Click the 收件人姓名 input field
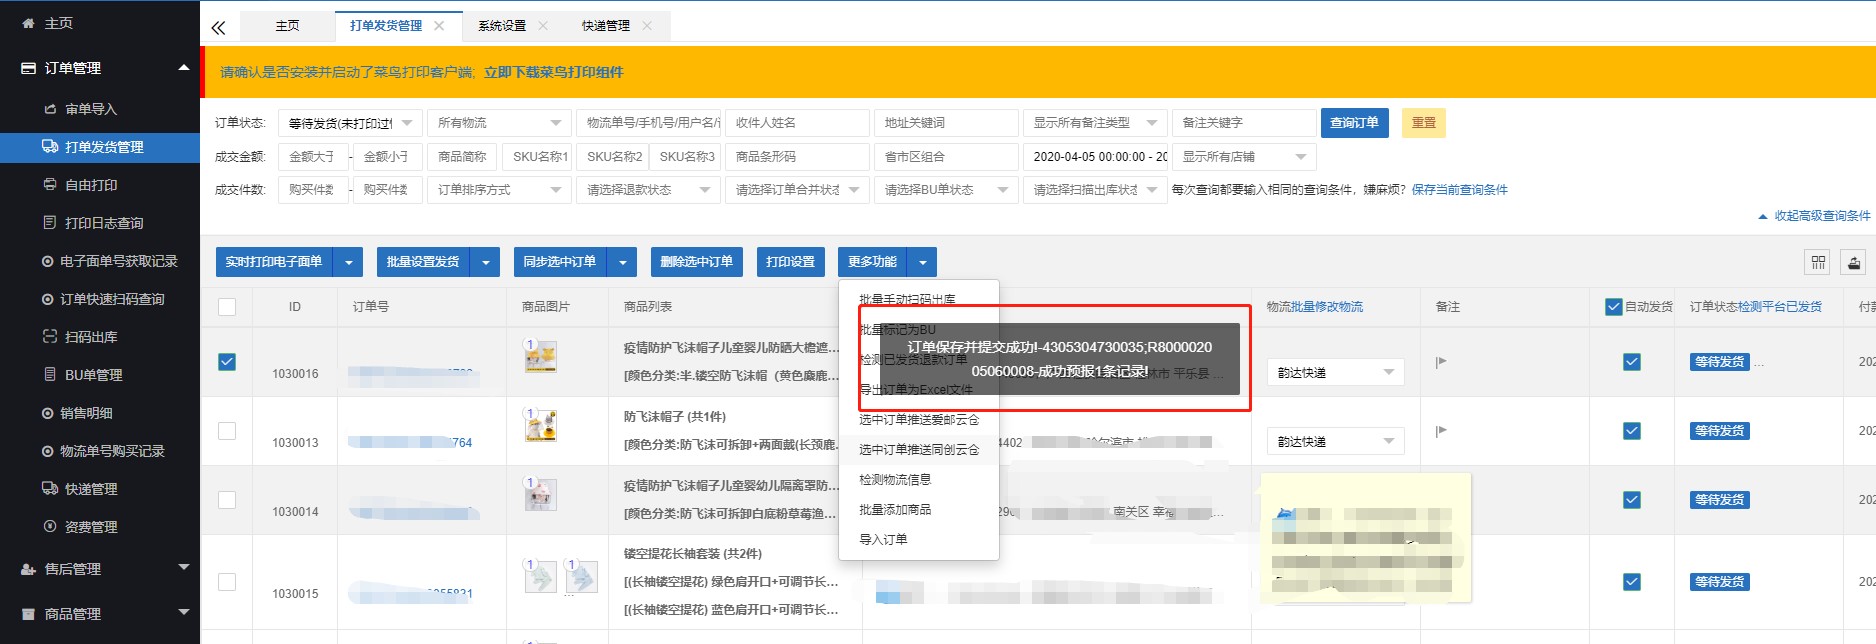The image size is (1876, 644). [x=796, y=123]
